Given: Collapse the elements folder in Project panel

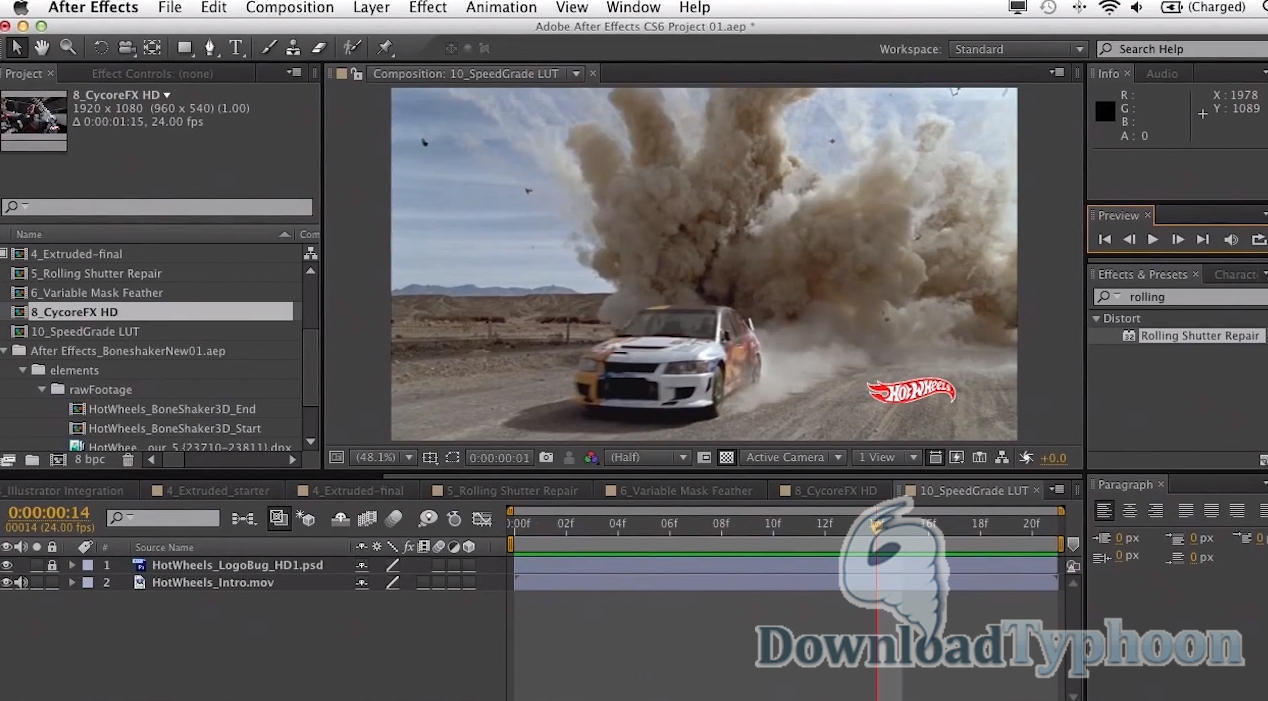Looking at the screenshot, I should [x=23, y=370].
